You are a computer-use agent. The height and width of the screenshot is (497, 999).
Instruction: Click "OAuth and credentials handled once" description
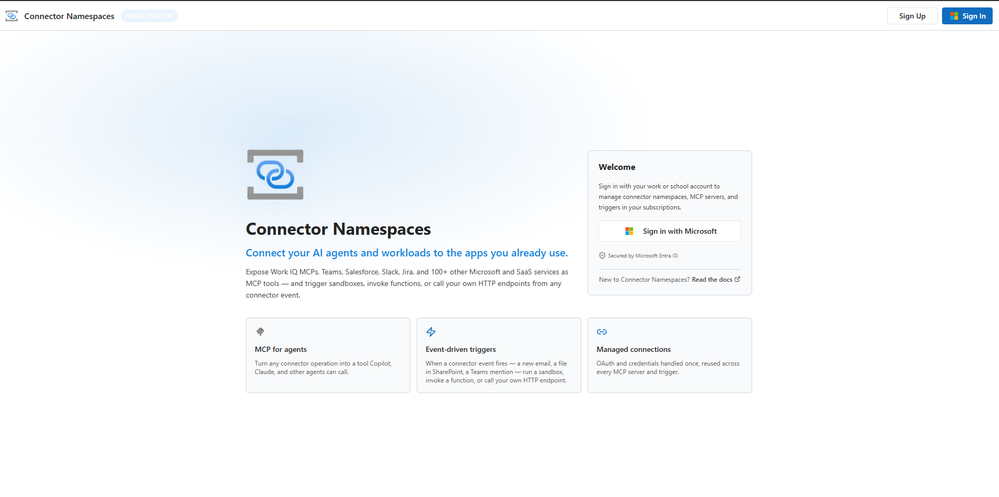668,368
